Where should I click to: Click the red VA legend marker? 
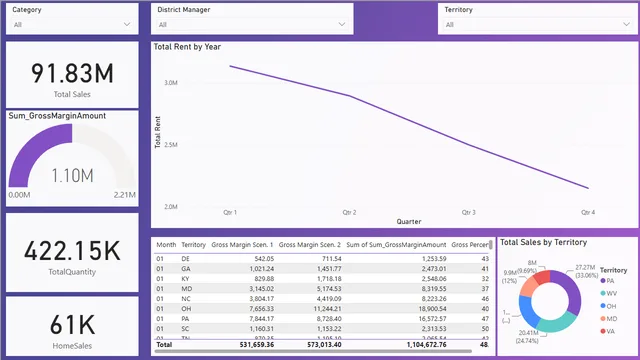pyautogui.click(x=603, y=331)
